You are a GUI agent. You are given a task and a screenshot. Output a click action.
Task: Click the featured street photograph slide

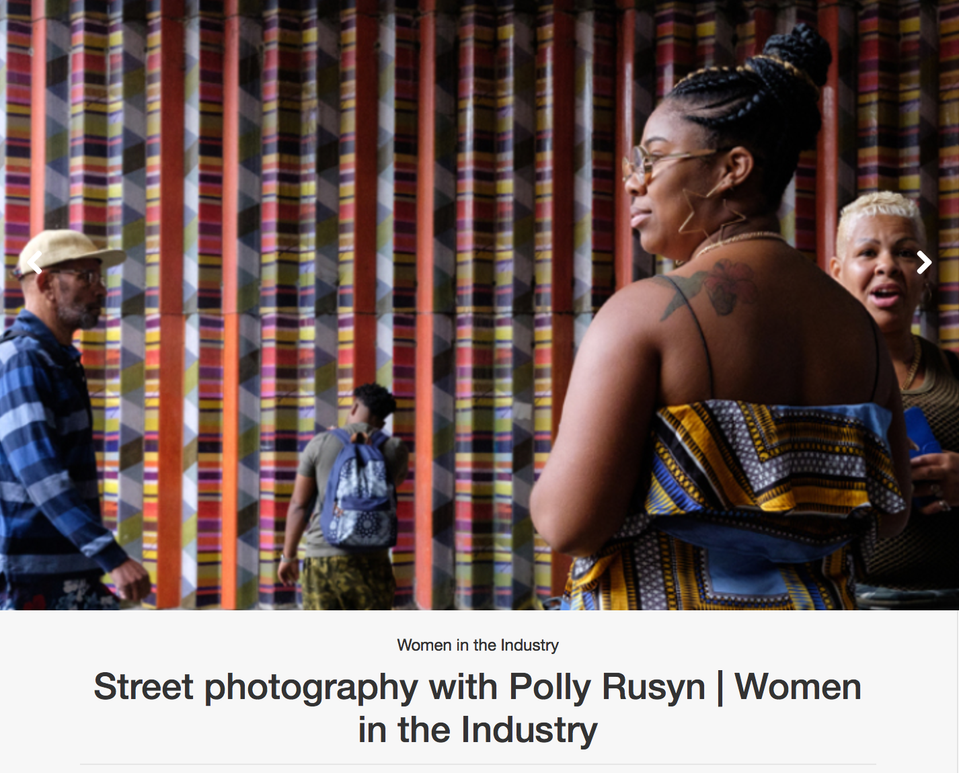click(x=480, y=305)
